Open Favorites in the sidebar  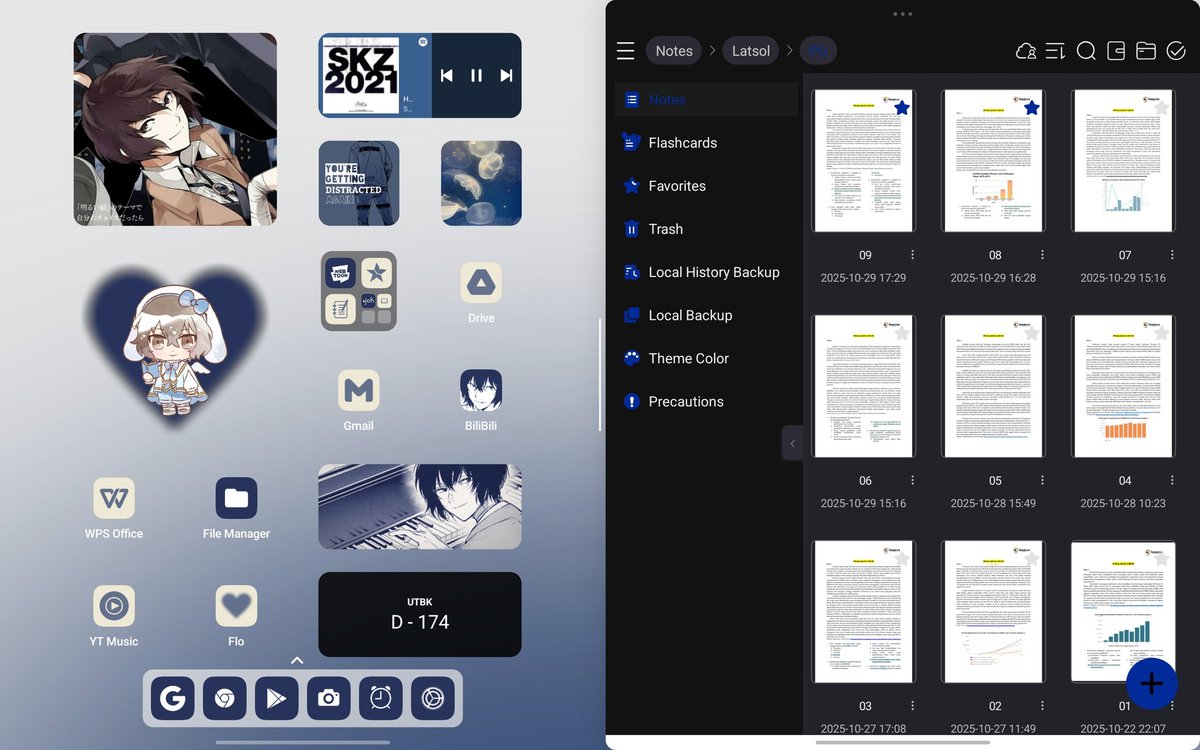tap(707, 186)
